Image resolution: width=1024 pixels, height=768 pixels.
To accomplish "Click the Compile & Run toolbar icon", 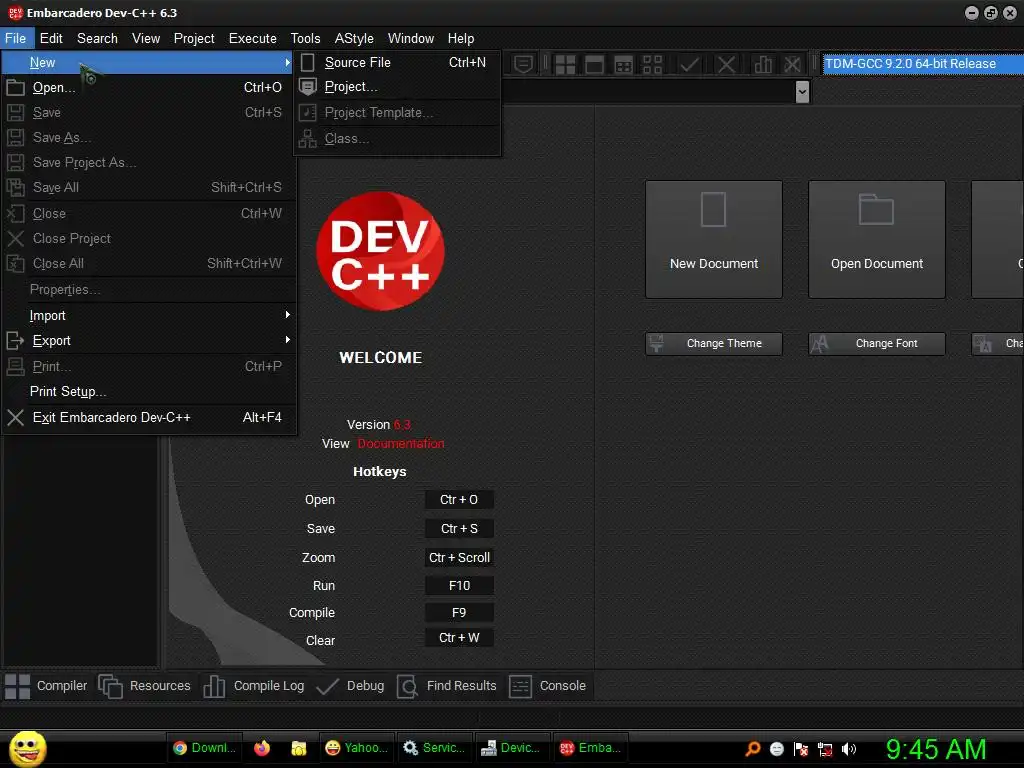I will click(624, 64).
